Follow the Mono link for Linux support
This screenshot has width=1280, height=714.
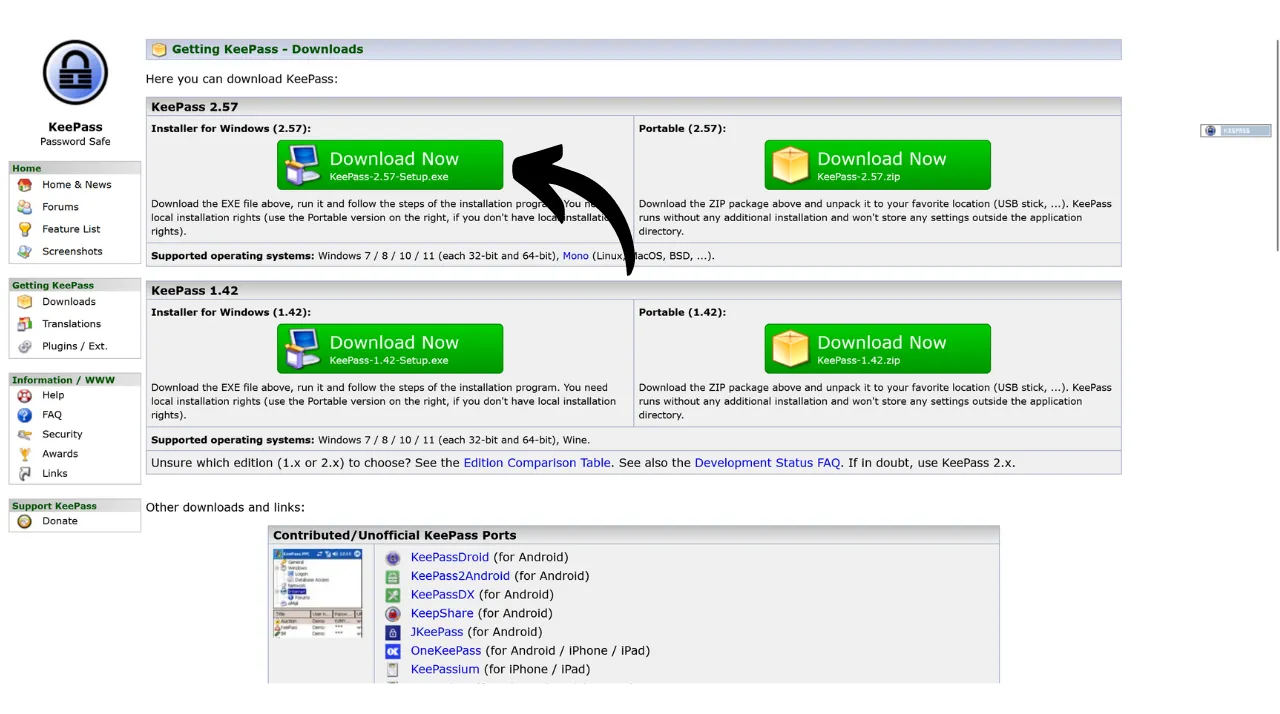click(x=575, y=256)
